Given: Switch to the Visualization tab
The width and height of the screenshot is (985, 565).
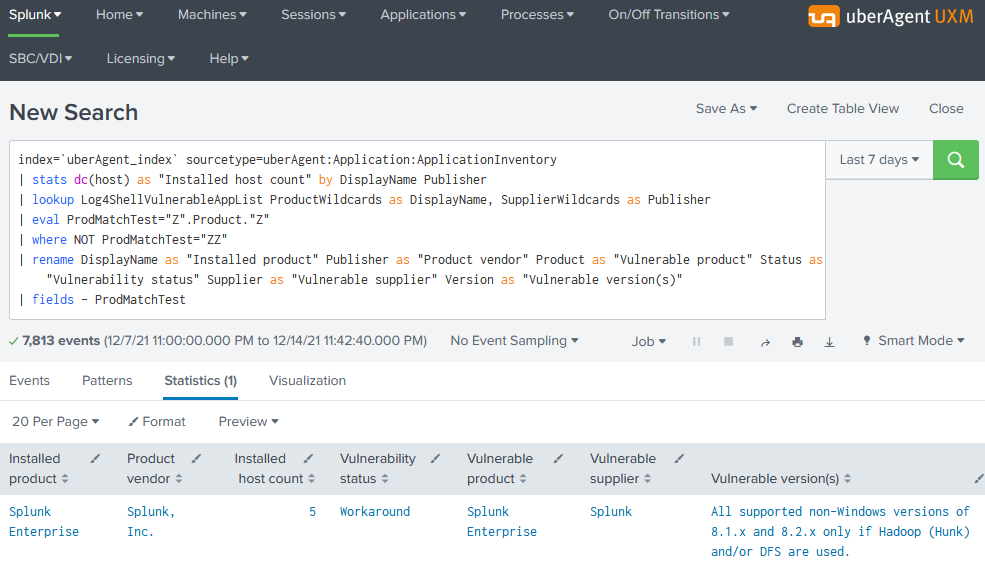Looking at the screenshot, I should [307, 381].
